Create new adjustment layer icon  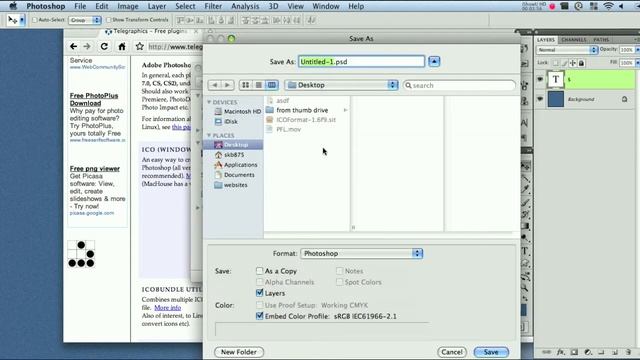(588, 352)
